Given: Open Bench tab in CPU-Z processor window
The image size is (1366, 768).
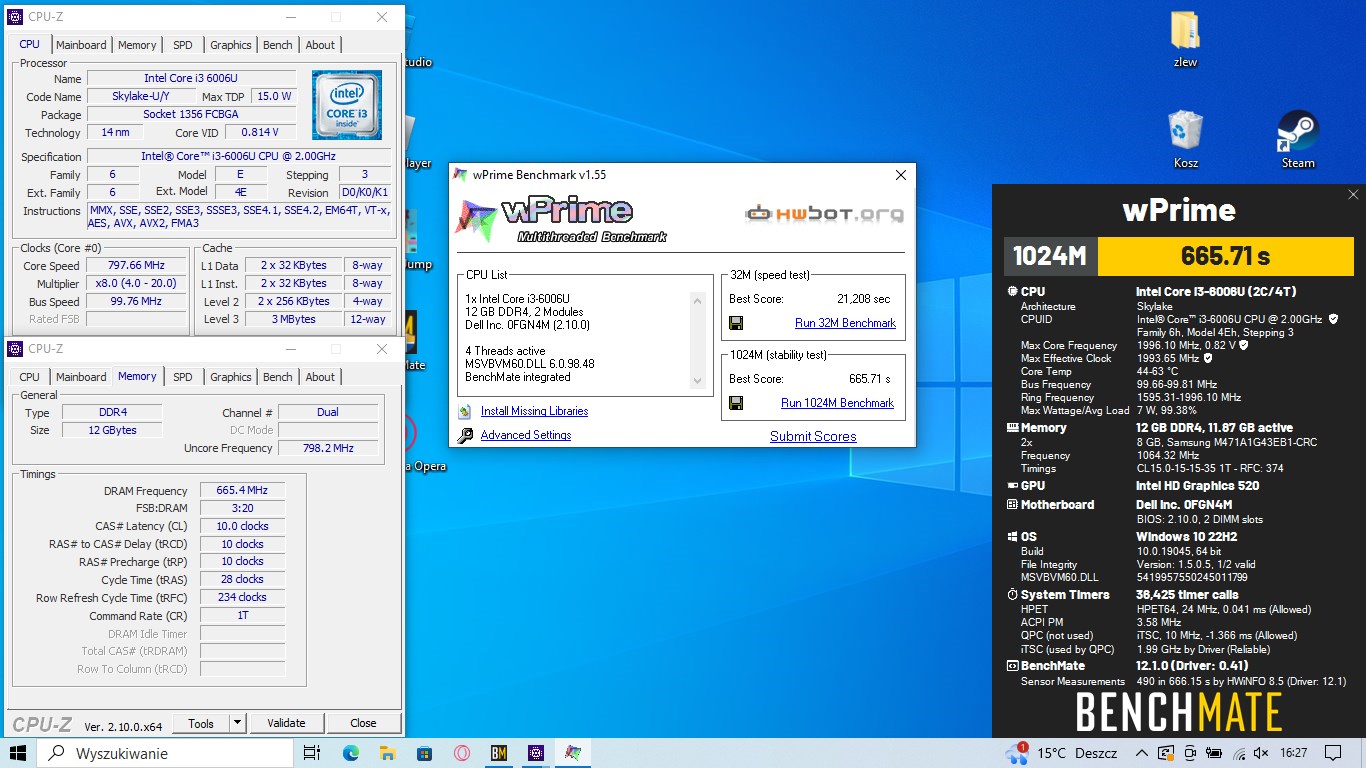Looking at the screenshot, I should click(278, 45).
